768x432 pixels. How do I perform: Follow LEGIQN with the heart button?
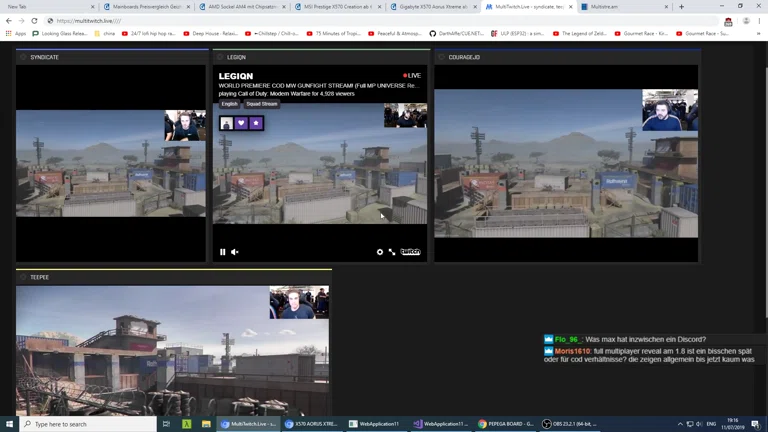point(241,123)
